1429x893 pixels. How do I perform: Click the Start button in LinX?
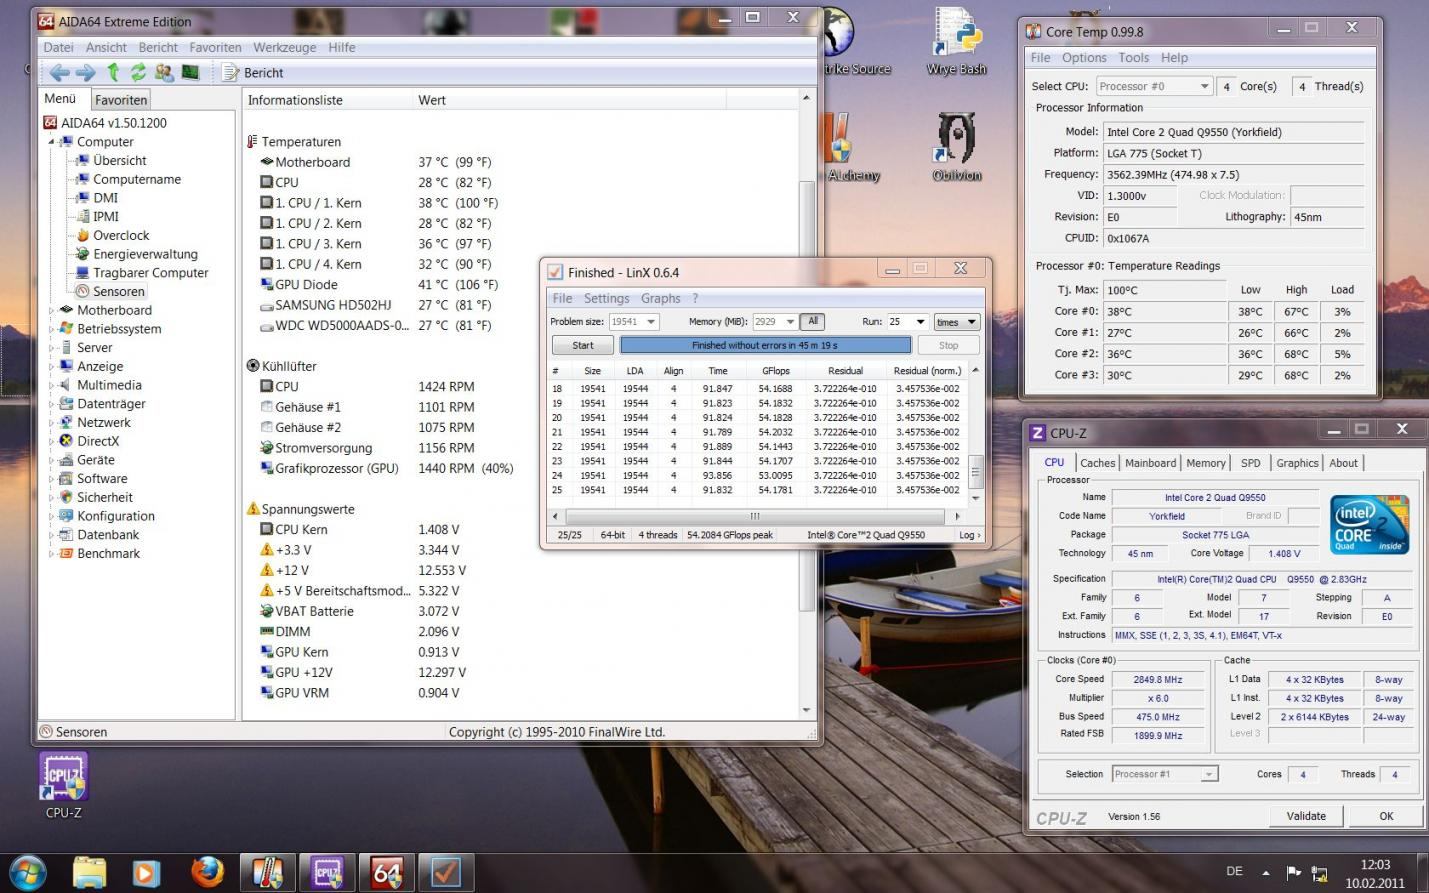583,345
